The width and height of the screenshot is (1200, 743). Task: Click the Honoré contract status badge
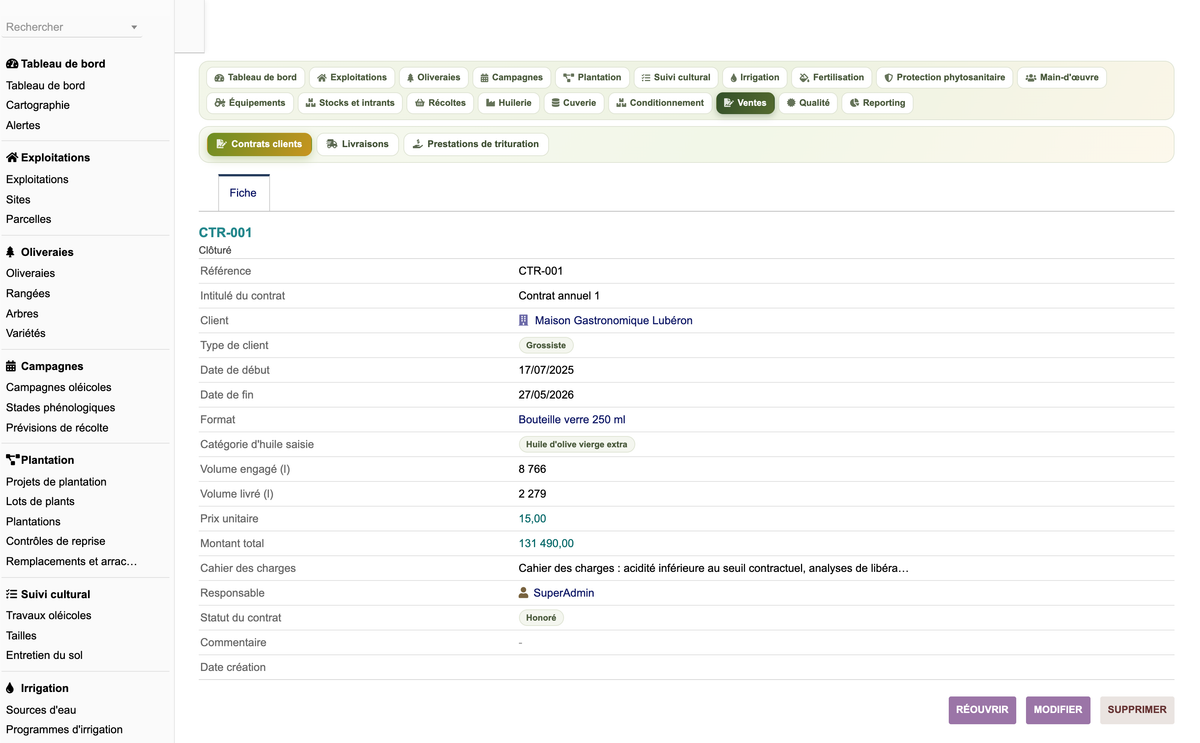click(541, 618)
